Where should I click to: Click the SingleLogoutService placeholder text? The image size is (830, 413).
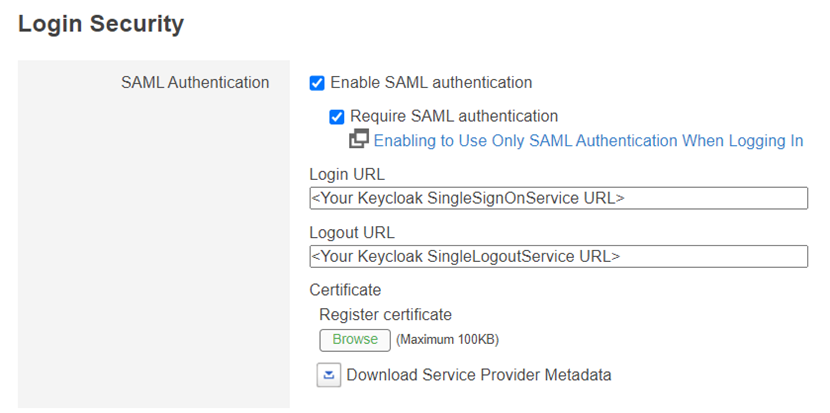tap(465, 257)
